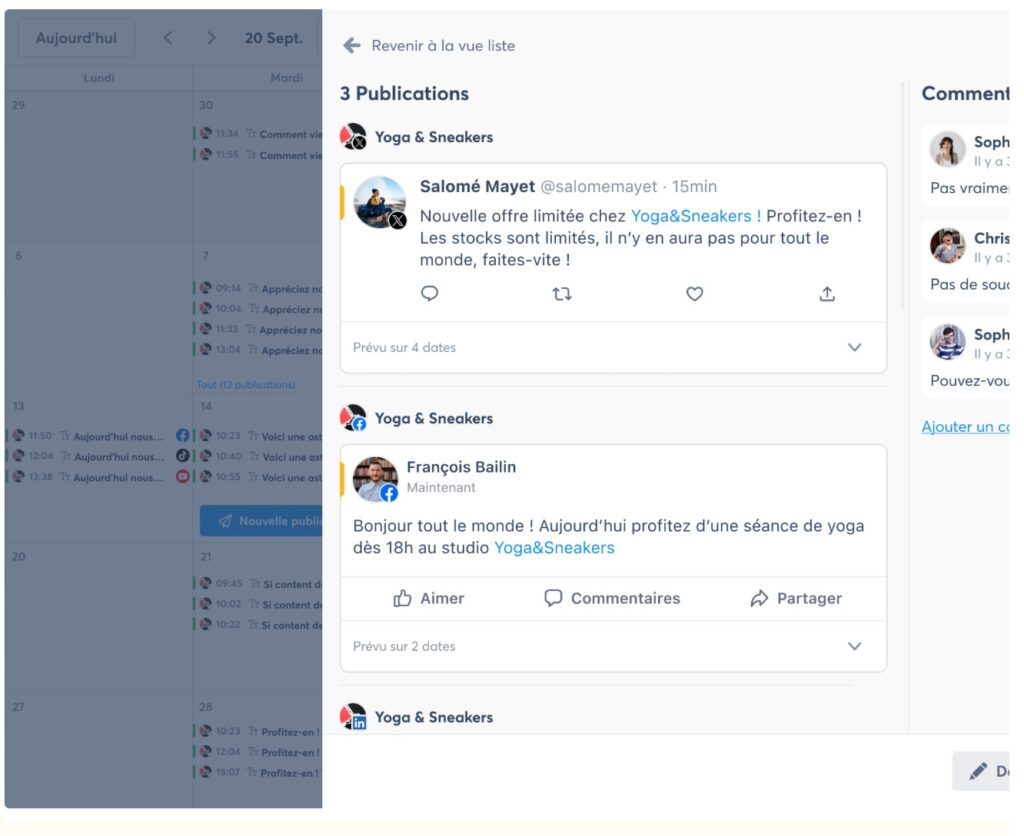1024x836 pixels.
Task: Click the Chris commenter avatar
Action: click(948, 246)
